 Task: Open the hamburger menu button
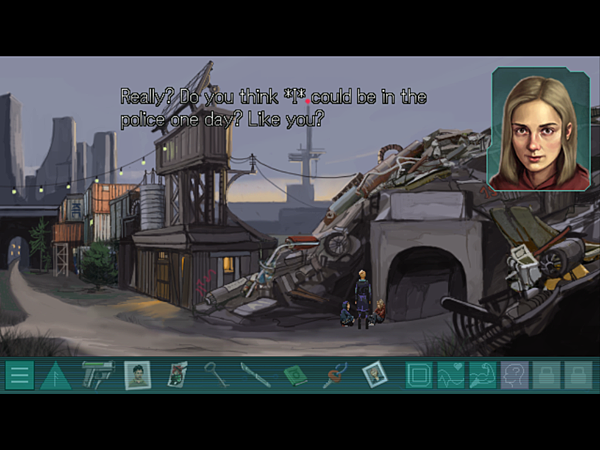(20, 375)
